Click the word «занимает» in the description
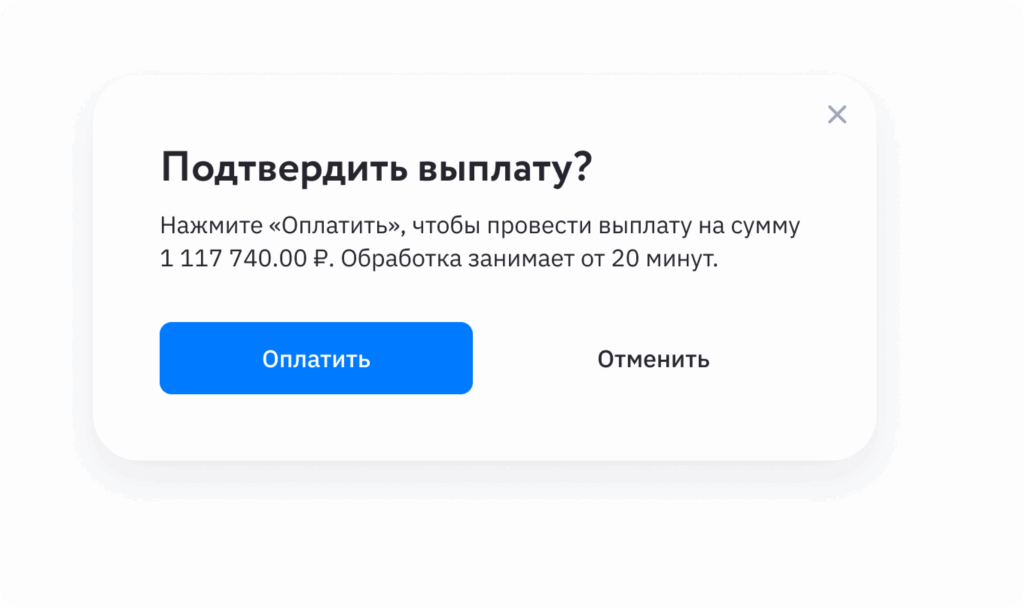The height and width of the screenshot is (608, 1024). [x=507, y=261]
